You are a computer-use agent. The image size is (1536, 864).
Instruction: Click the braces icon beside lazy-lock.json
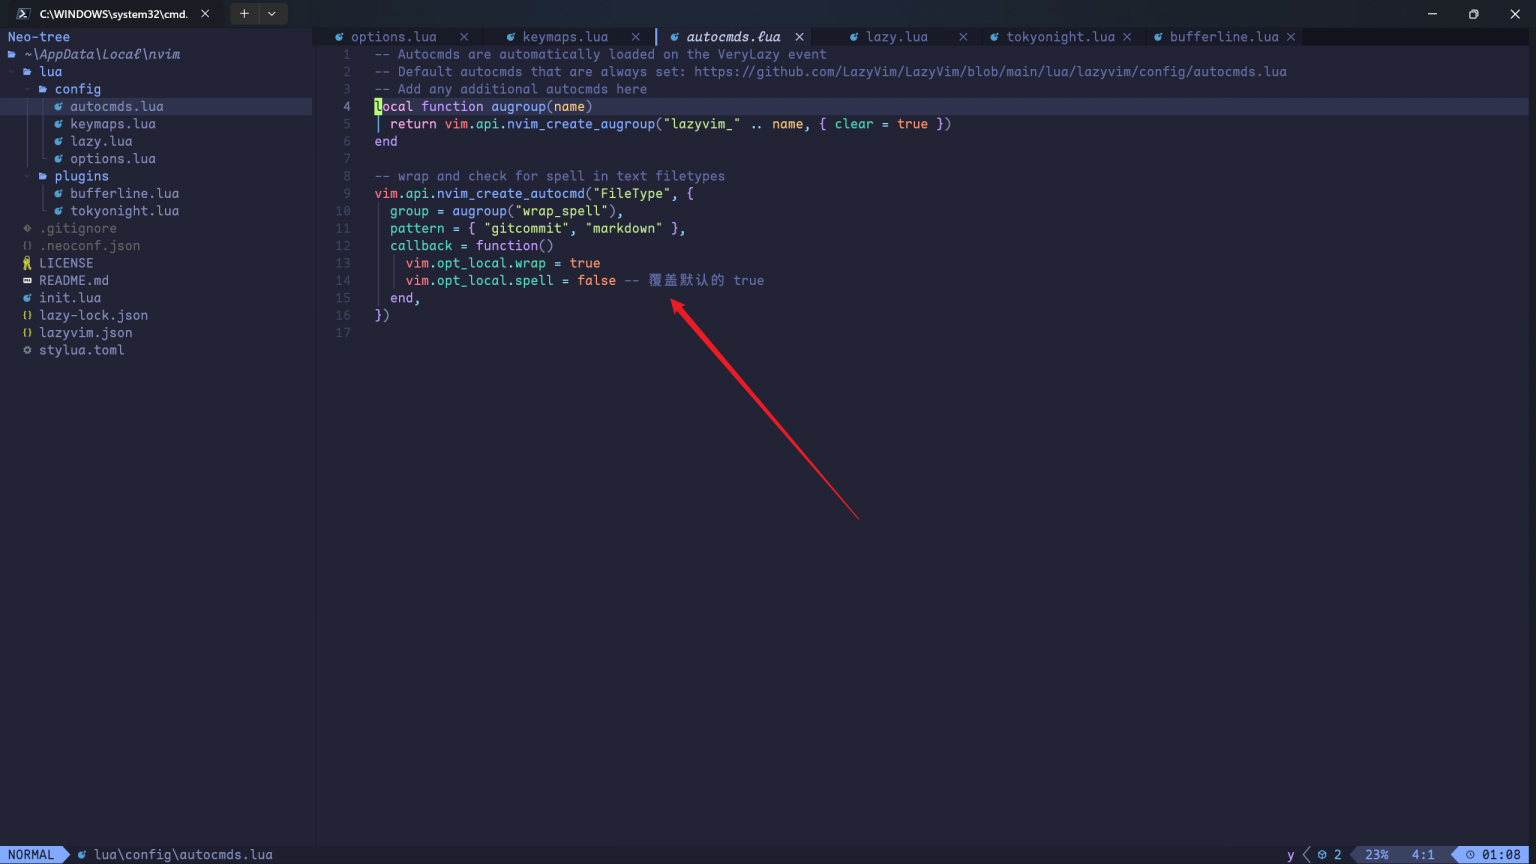(27, 315)
